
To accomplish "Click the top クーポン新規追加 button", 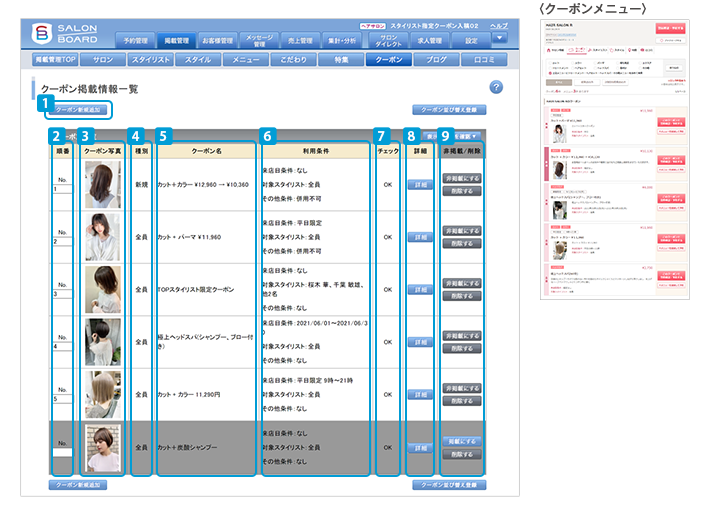I will (78, 110).
